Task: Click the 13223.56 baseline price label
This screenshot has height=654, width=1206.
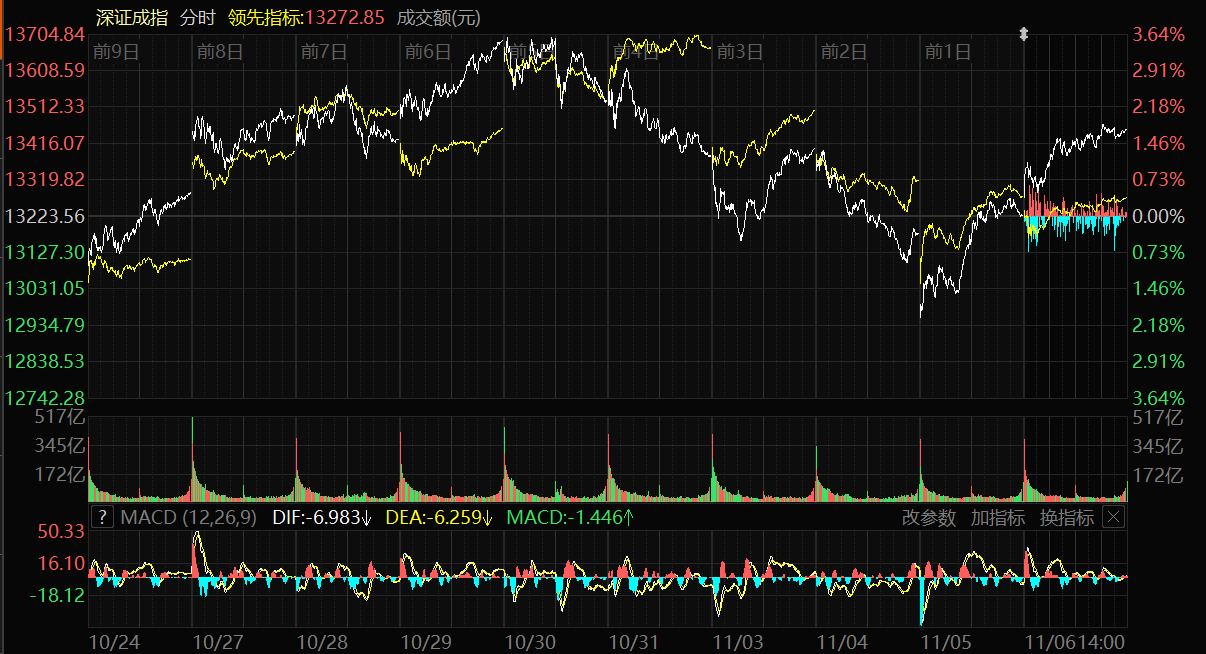Action: [45, 216]
